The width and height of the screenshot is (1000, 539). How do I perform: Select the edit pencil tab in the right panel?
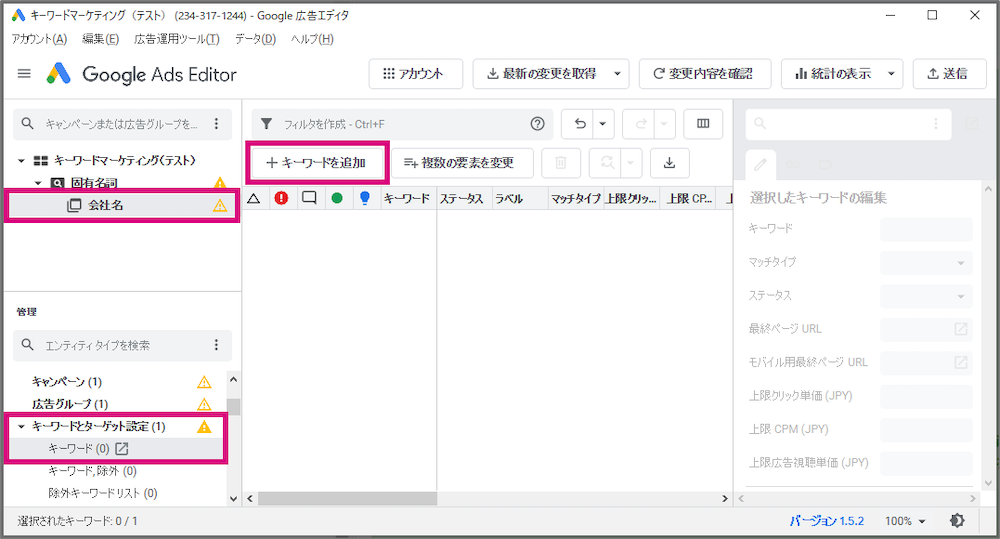(x=760, y=165)
